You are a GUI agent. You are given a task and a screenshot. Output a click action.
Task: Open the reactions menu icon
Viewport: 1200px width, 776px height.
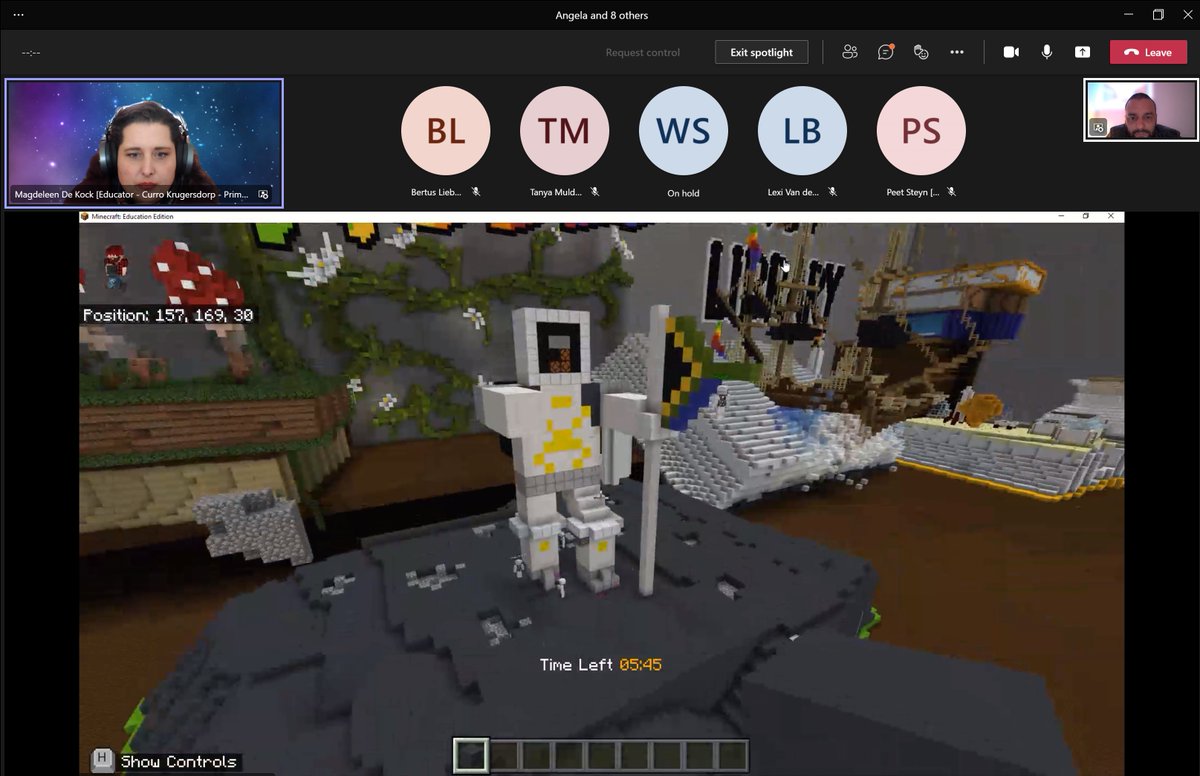921,52
